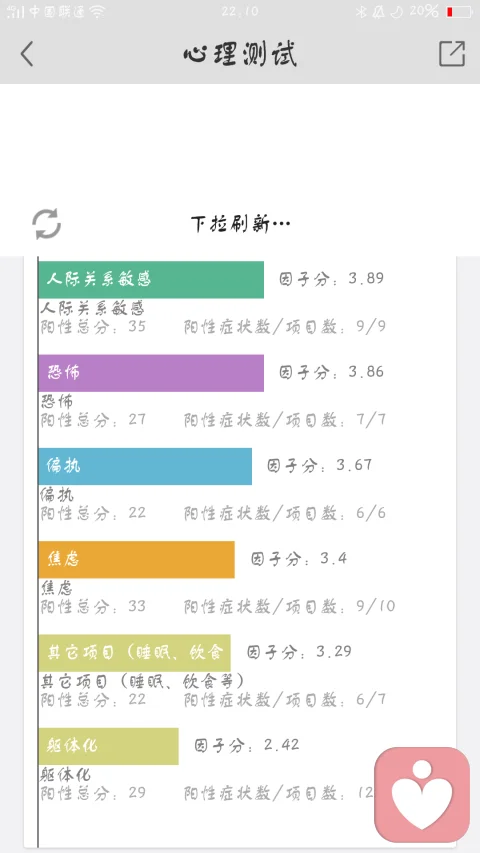480x853 pixels.
Task: Tap the 因子分：3.89 score label
Action: [332, 279]
